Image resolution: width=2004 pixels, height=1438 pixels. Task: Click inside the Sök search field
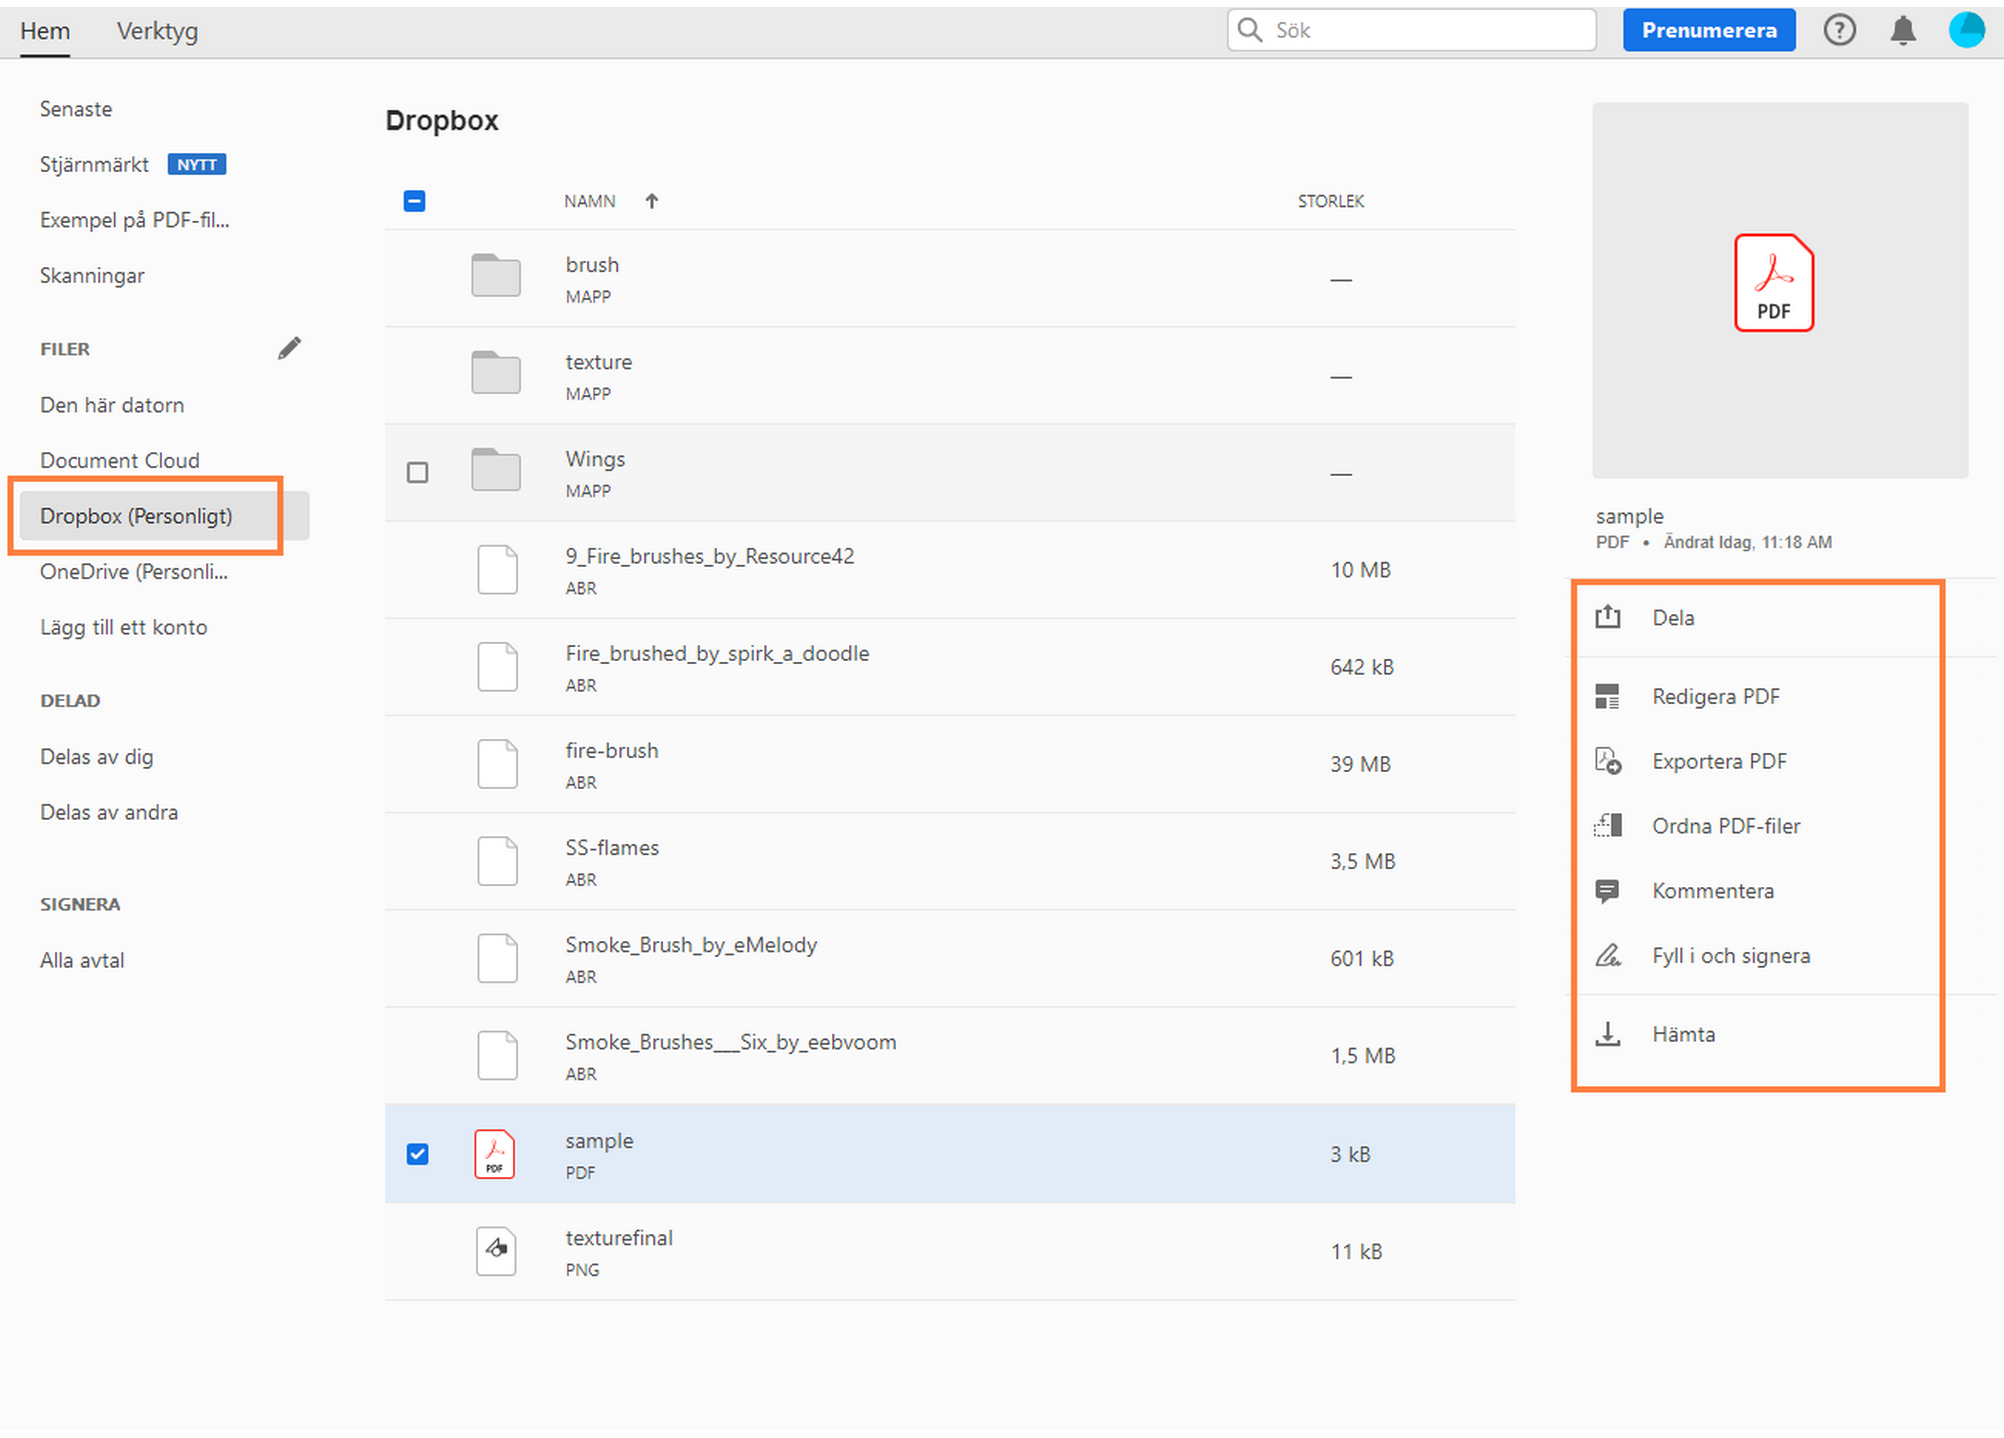click(x=1410, y=30)
